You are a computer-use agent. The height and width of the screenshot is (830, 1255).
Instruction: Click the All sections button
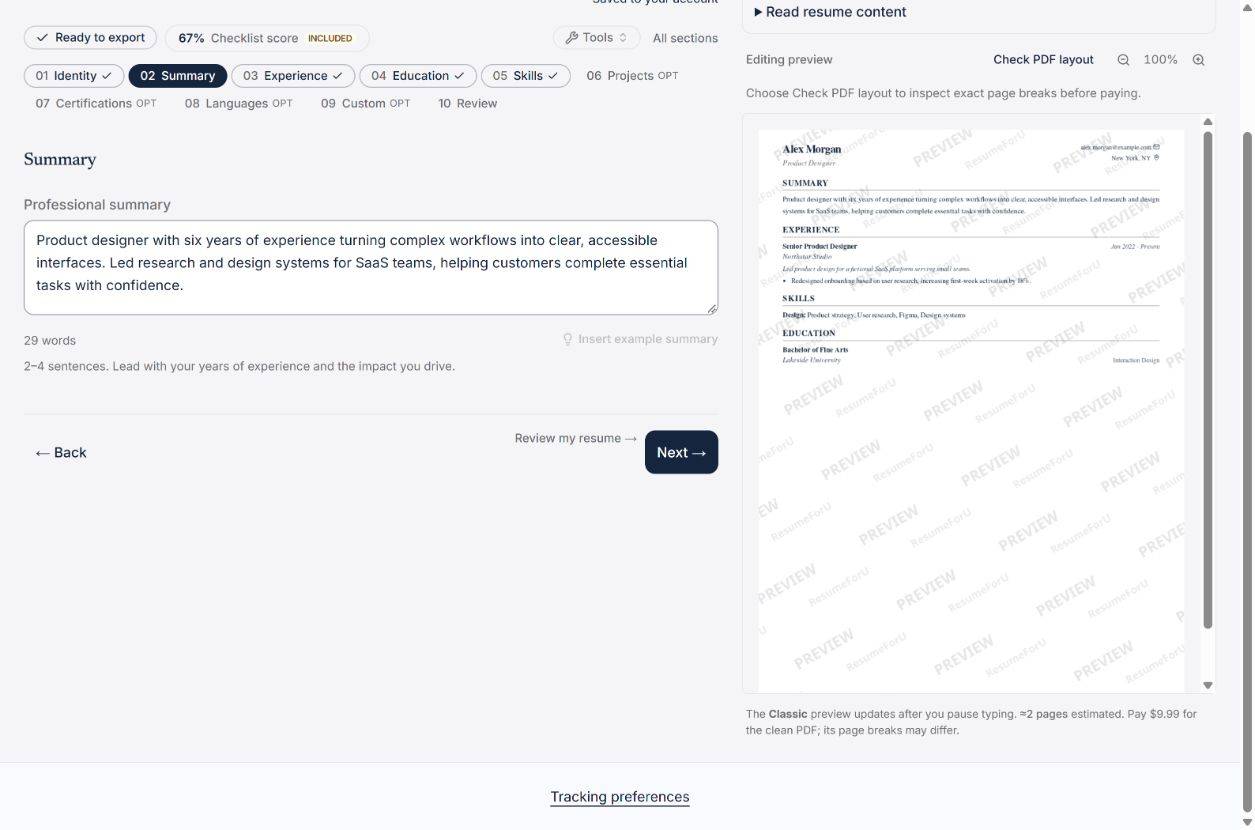coord(685,38)
